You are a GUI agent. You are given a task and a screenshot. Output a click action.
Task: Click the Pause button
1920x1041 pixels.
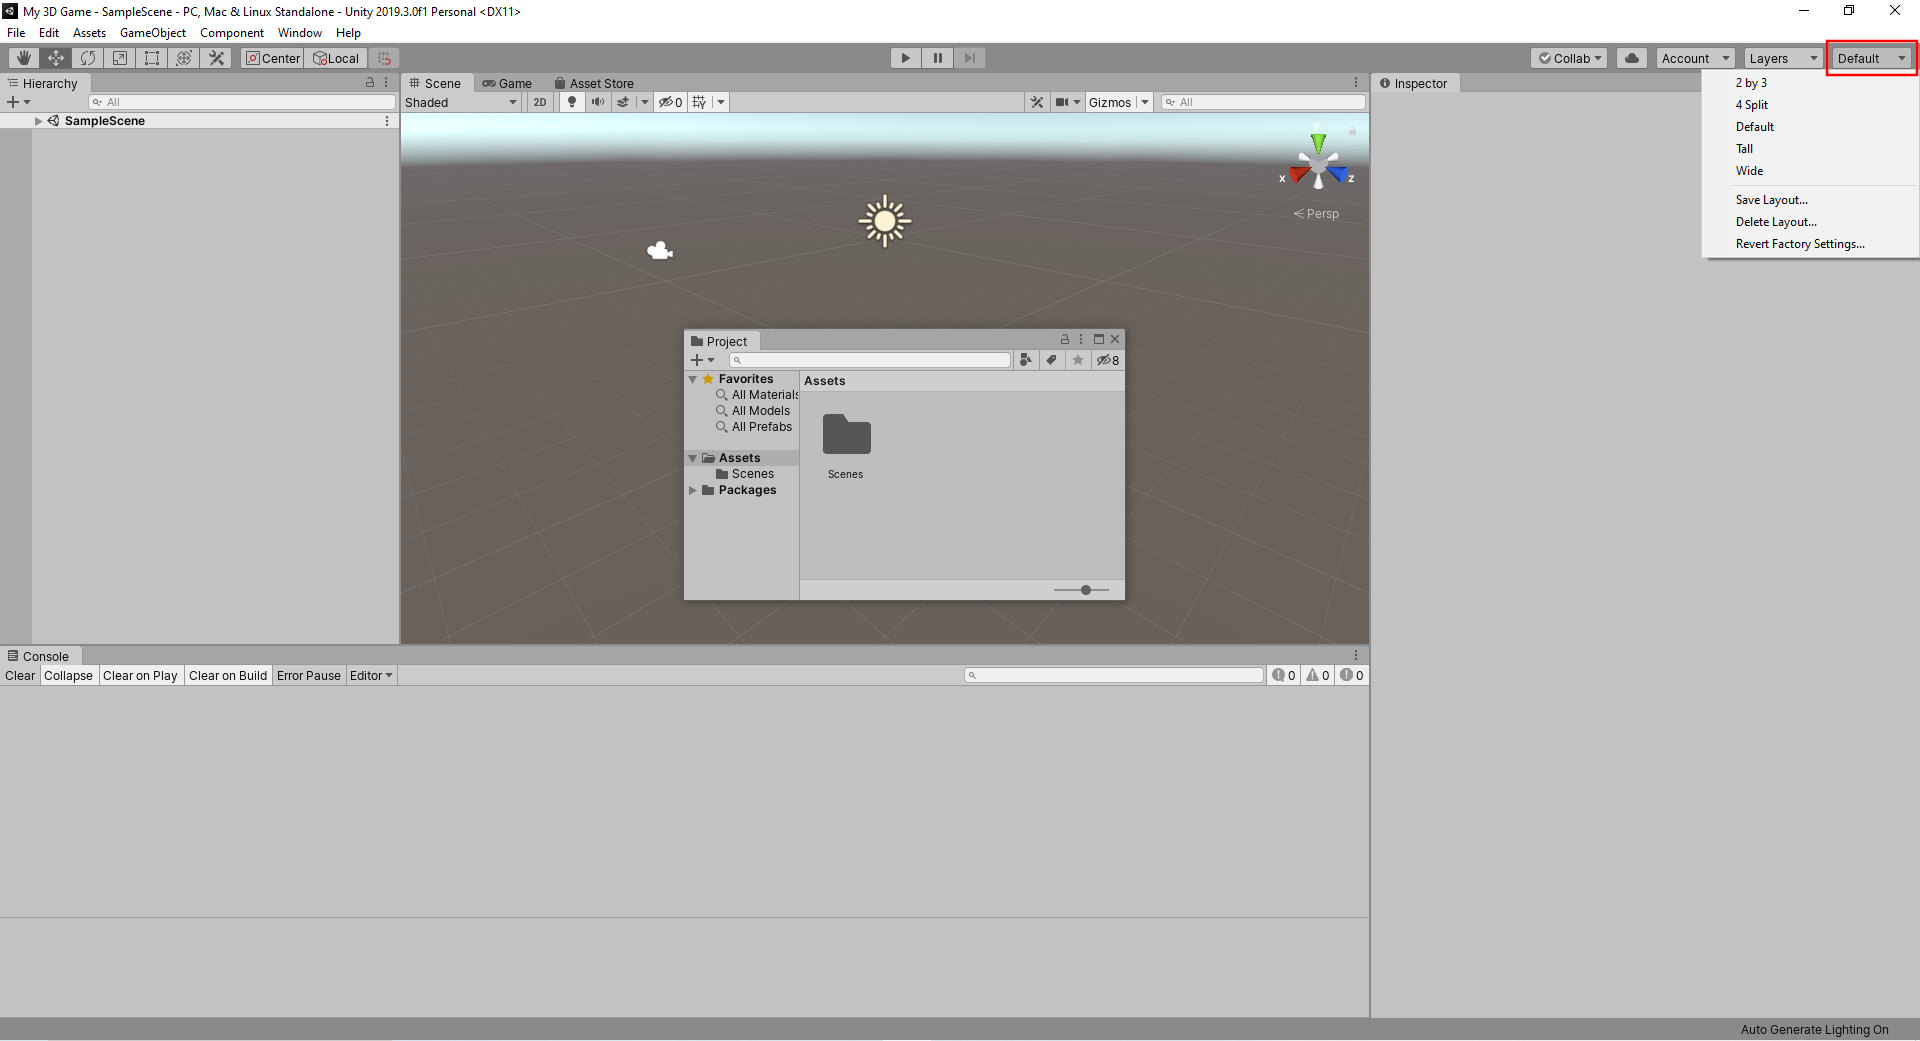[937, 58]
